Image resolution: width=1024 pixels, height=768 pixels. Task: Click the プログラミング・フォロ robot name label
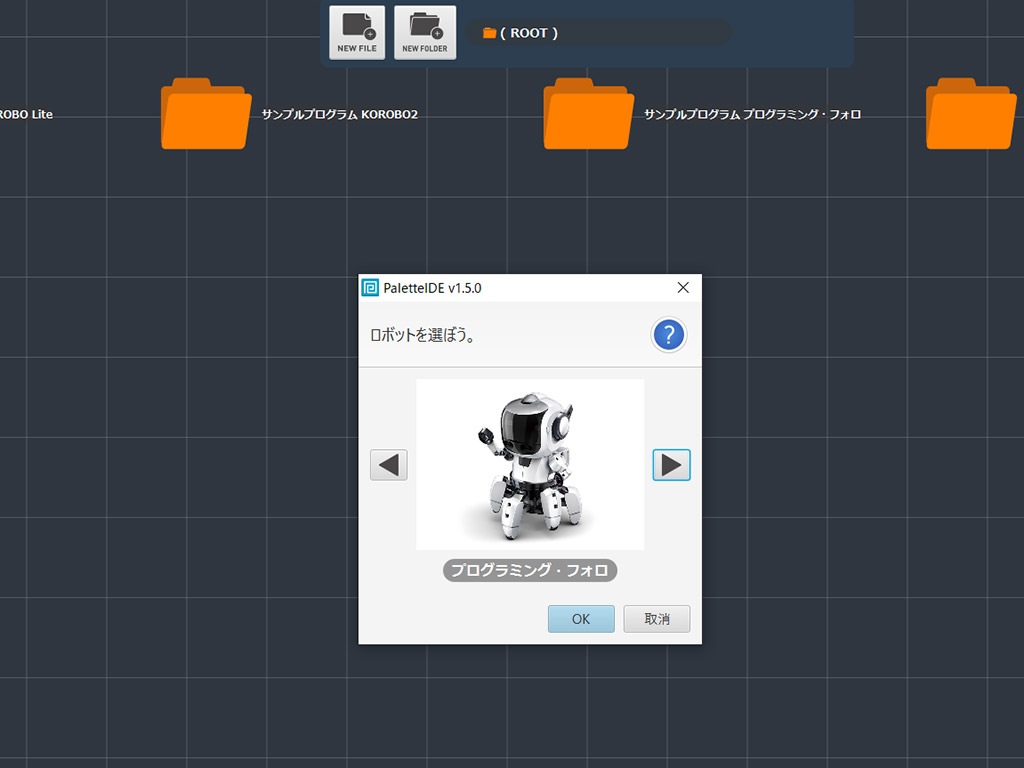tap(530, 570)
